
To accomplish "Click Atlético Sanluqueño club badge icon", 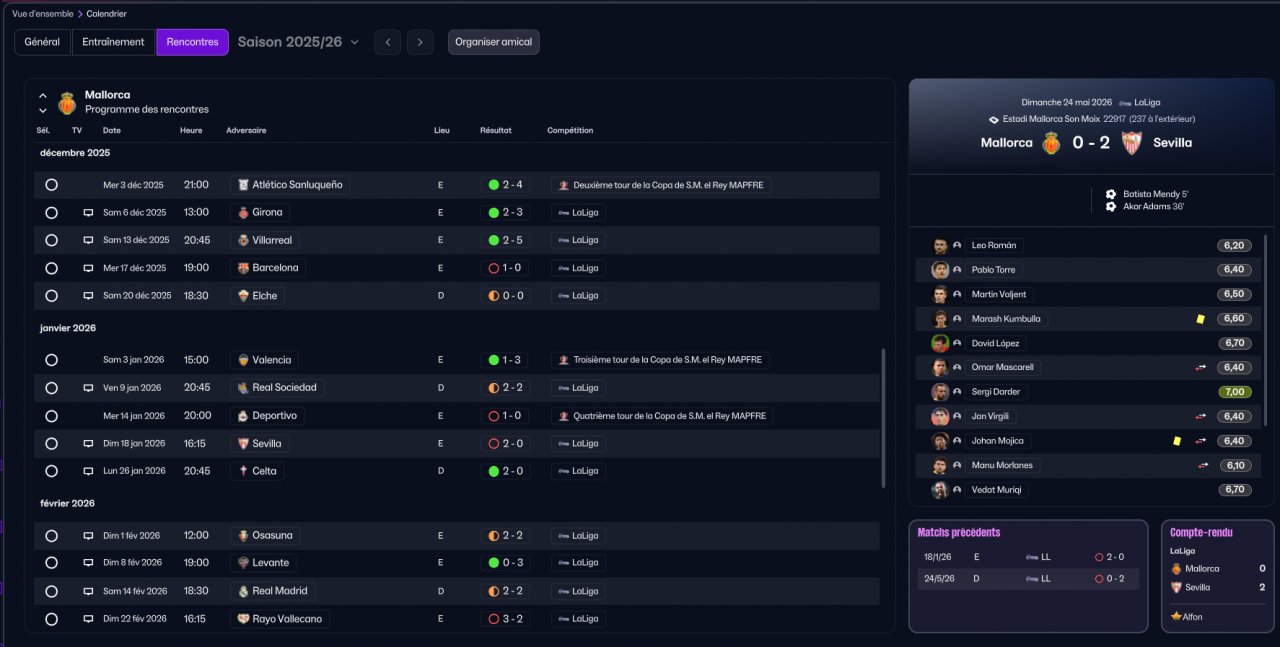I will coord(243,185).
